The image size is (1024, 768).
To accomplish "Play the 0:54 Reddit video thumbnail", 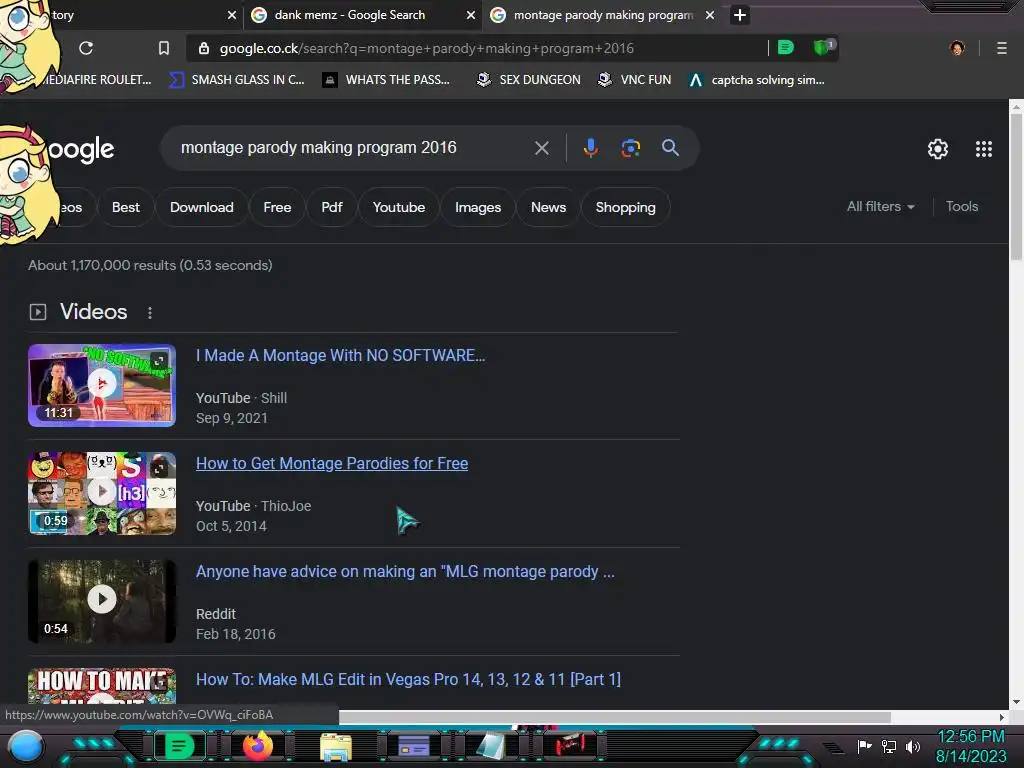I will tap(102, 601).
